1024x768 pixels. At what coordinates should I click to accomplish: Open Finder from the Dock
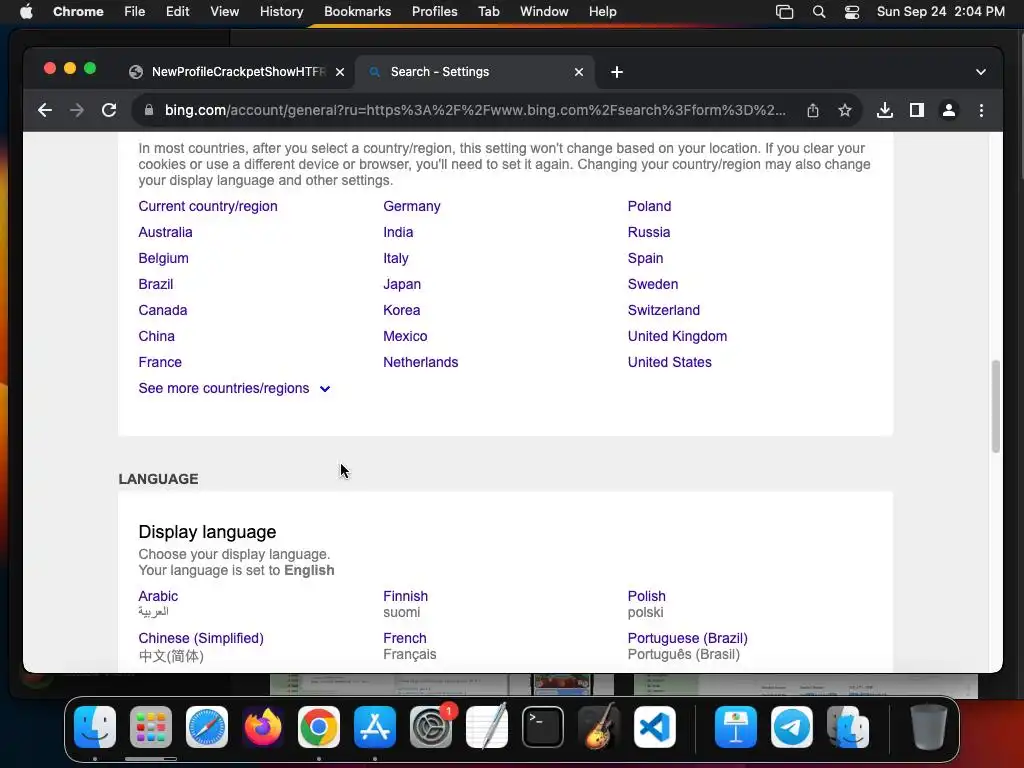(95, 727)
